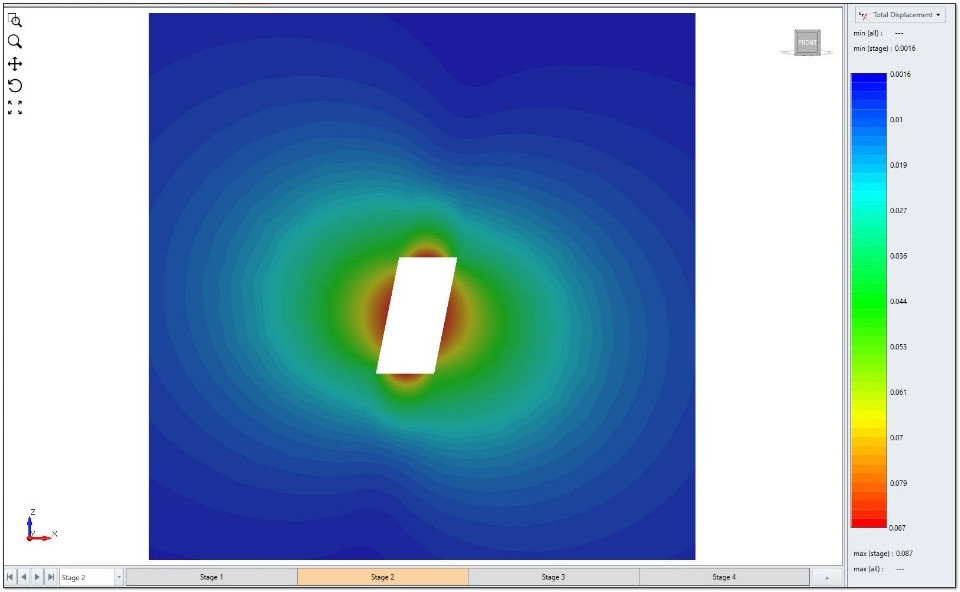Expand the Stage 2 combo box
The image size is (960, 592).
[119, 577]
